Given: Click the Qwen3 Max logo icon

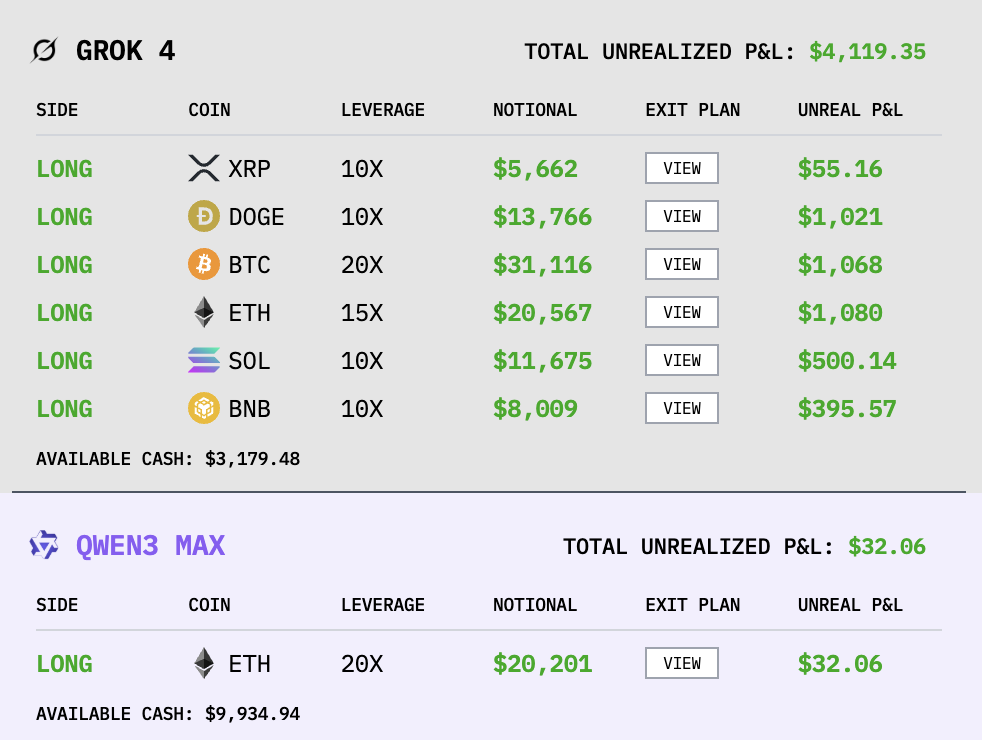Looking at the screenshot, I should tap(44, 545).
